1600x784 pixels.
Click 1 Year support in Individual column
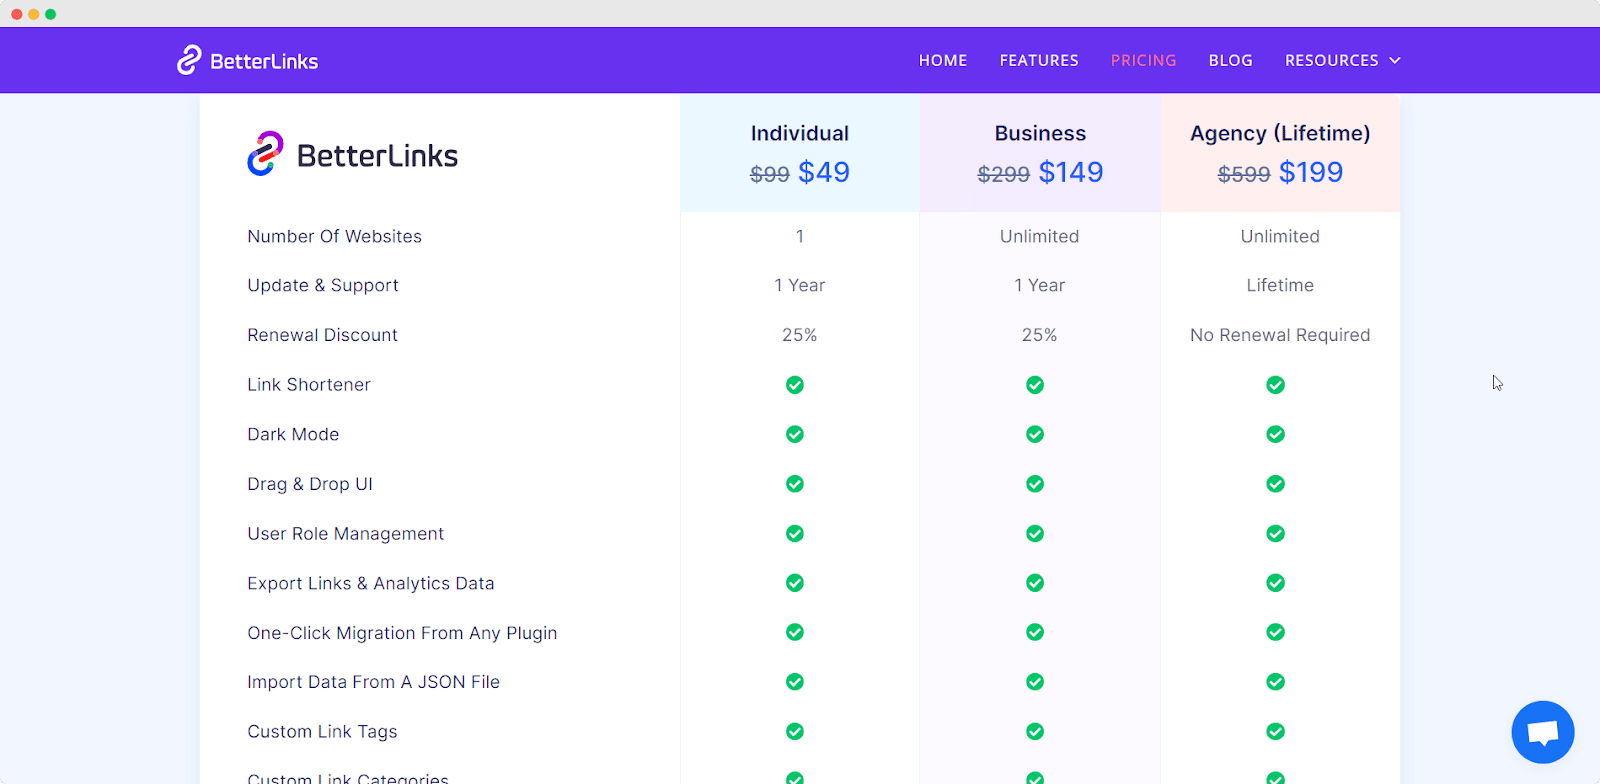tap(800, 286)
